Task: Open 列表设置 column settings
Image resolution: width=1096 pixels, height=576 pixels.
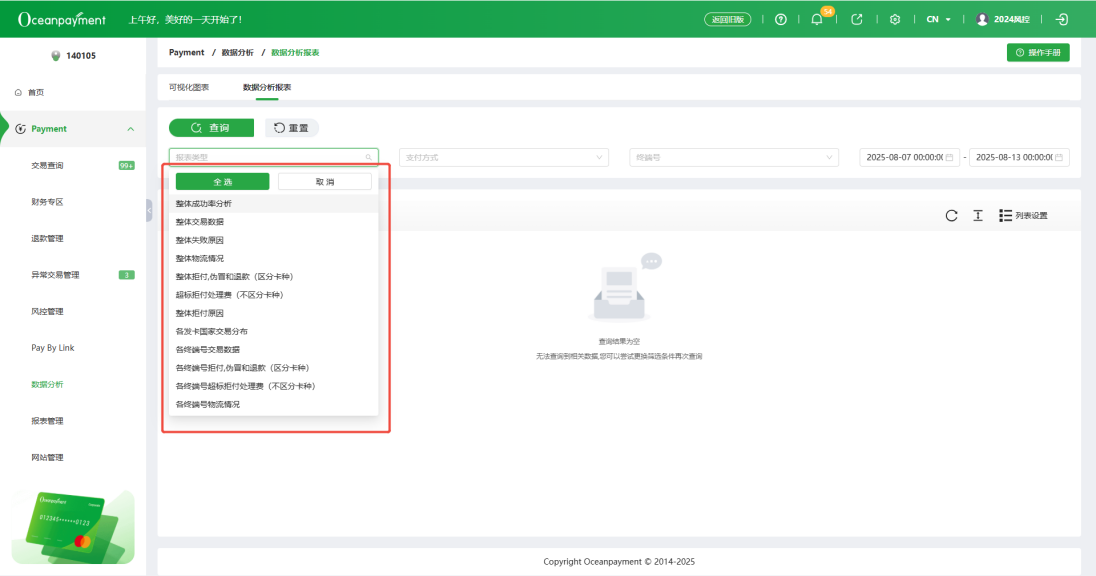Action: pos(1023,215)
